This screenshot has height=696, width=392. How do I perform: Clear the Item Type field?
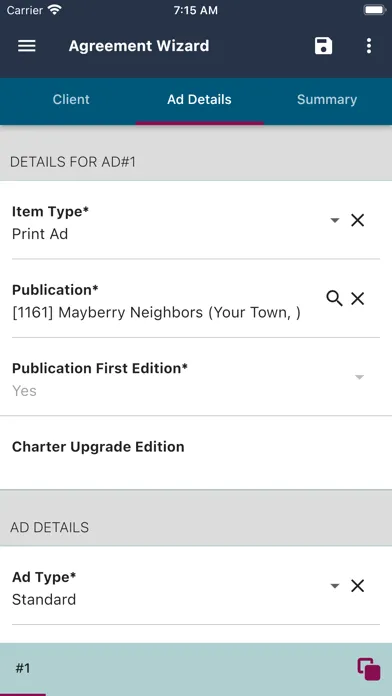[x=357, y=220]
